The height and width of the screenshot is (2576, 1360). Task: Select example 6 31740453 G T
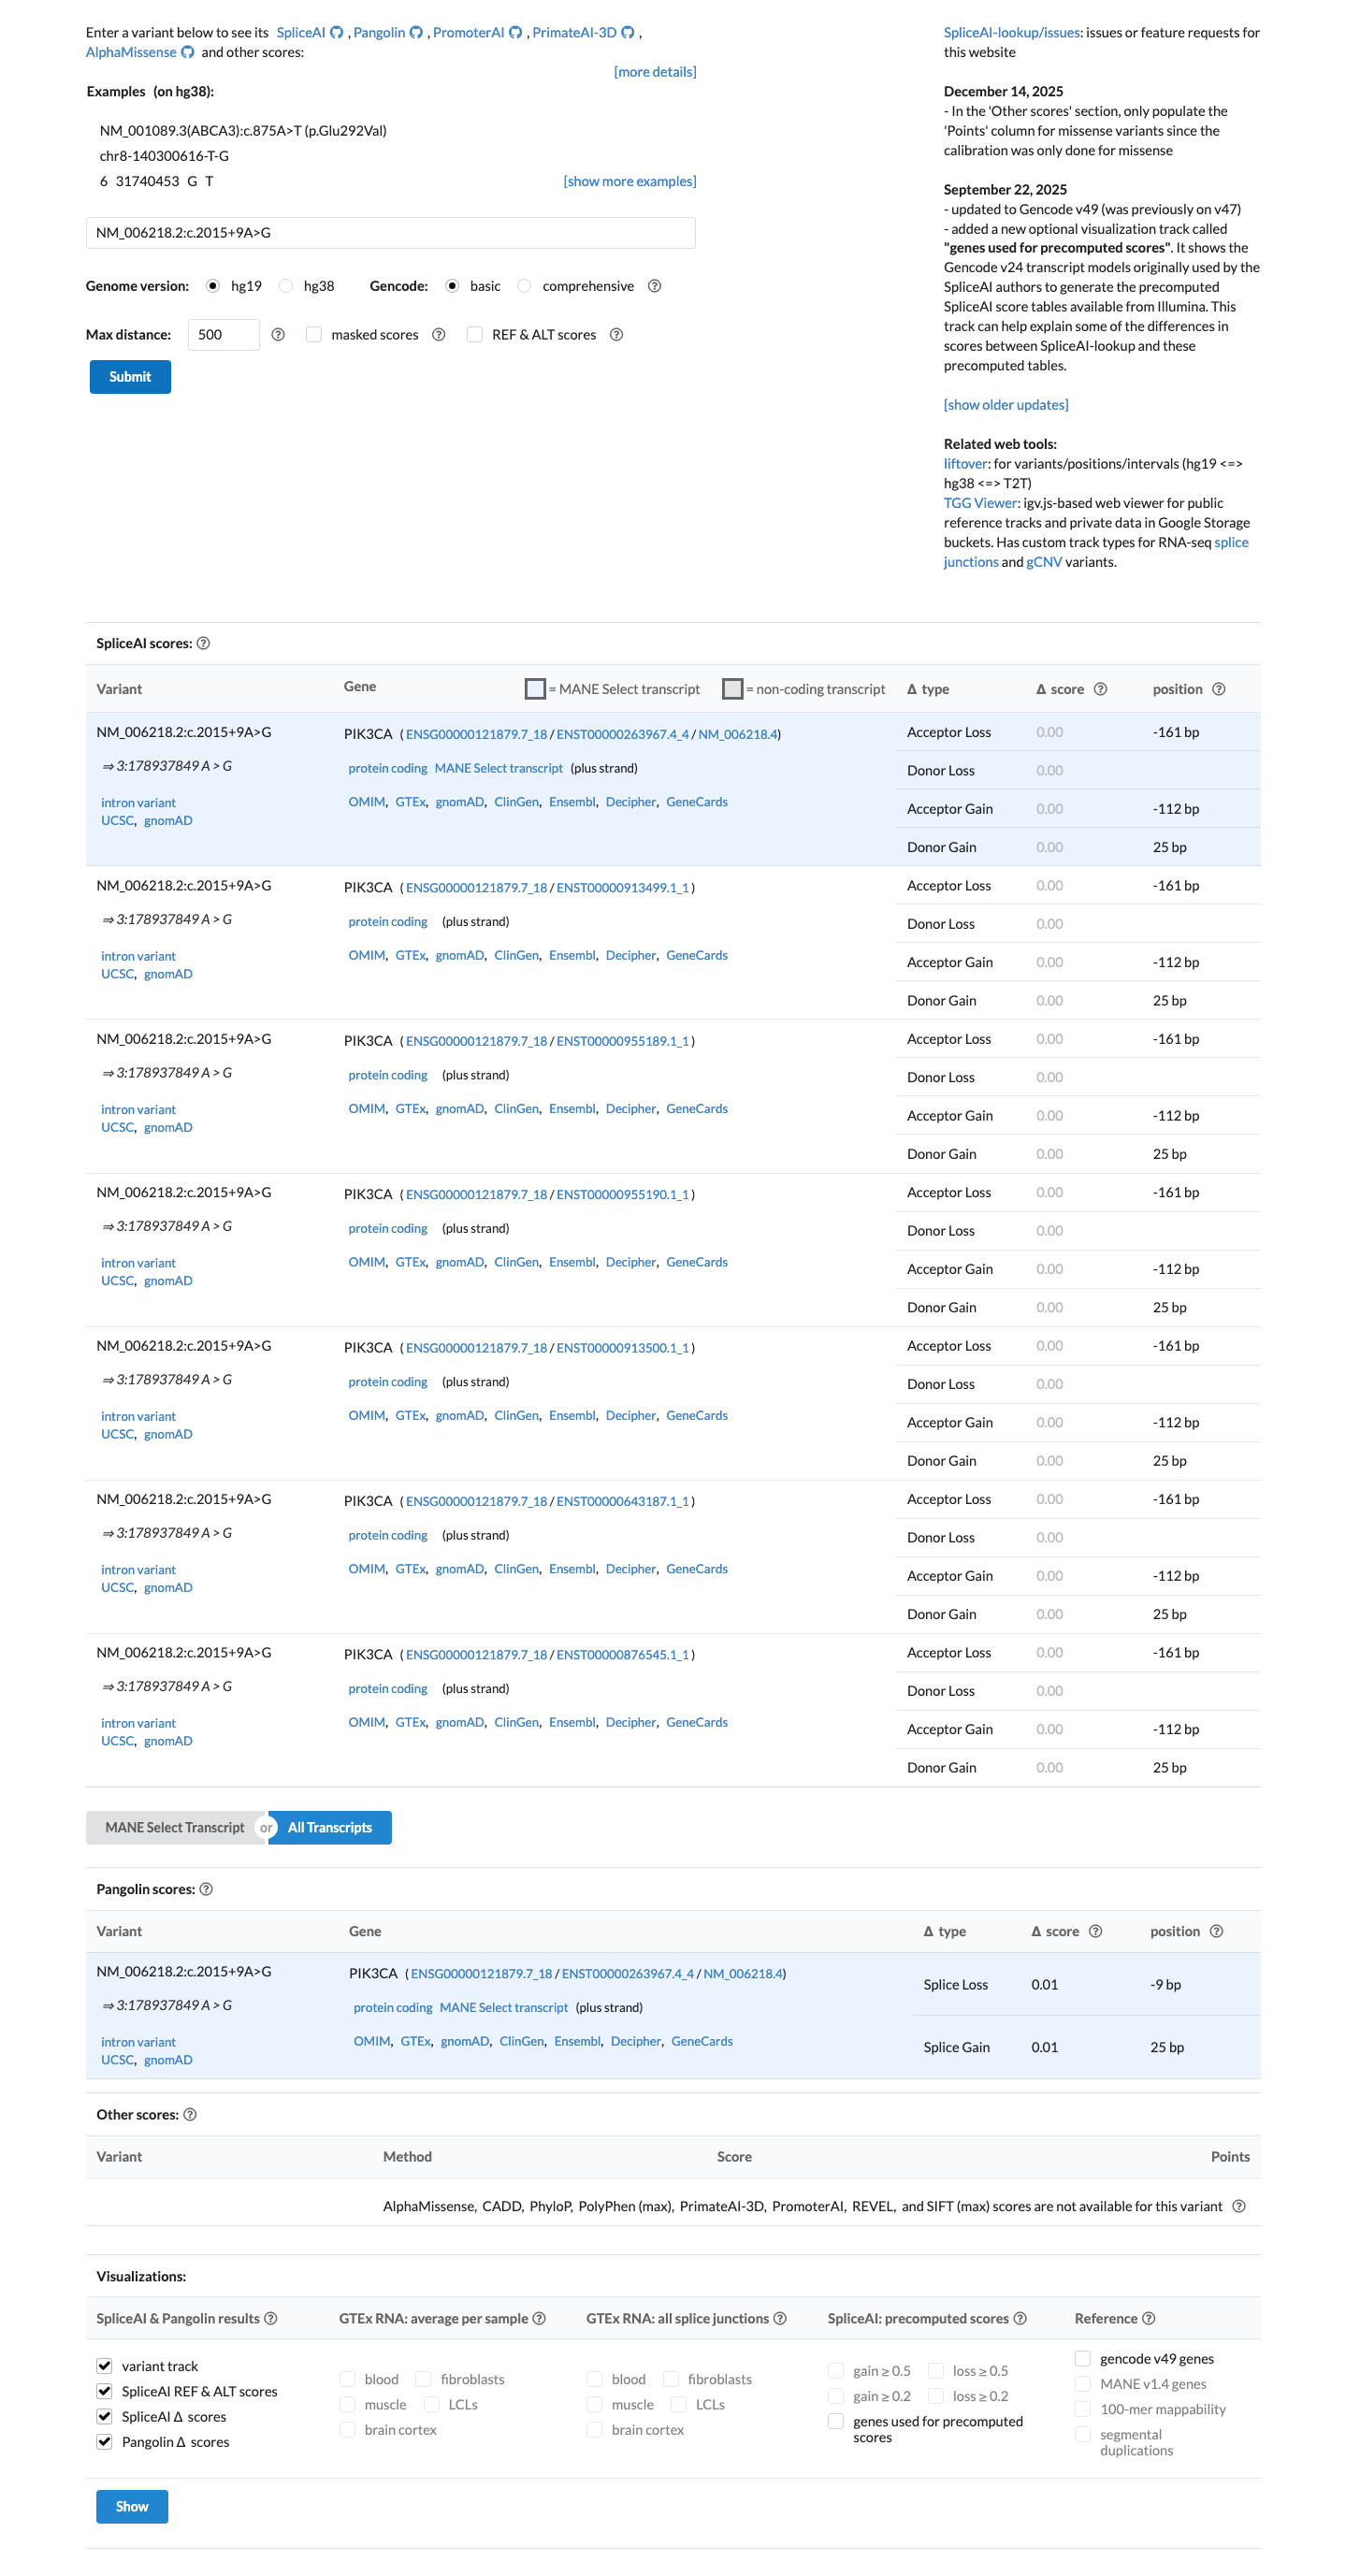point(156,181)
